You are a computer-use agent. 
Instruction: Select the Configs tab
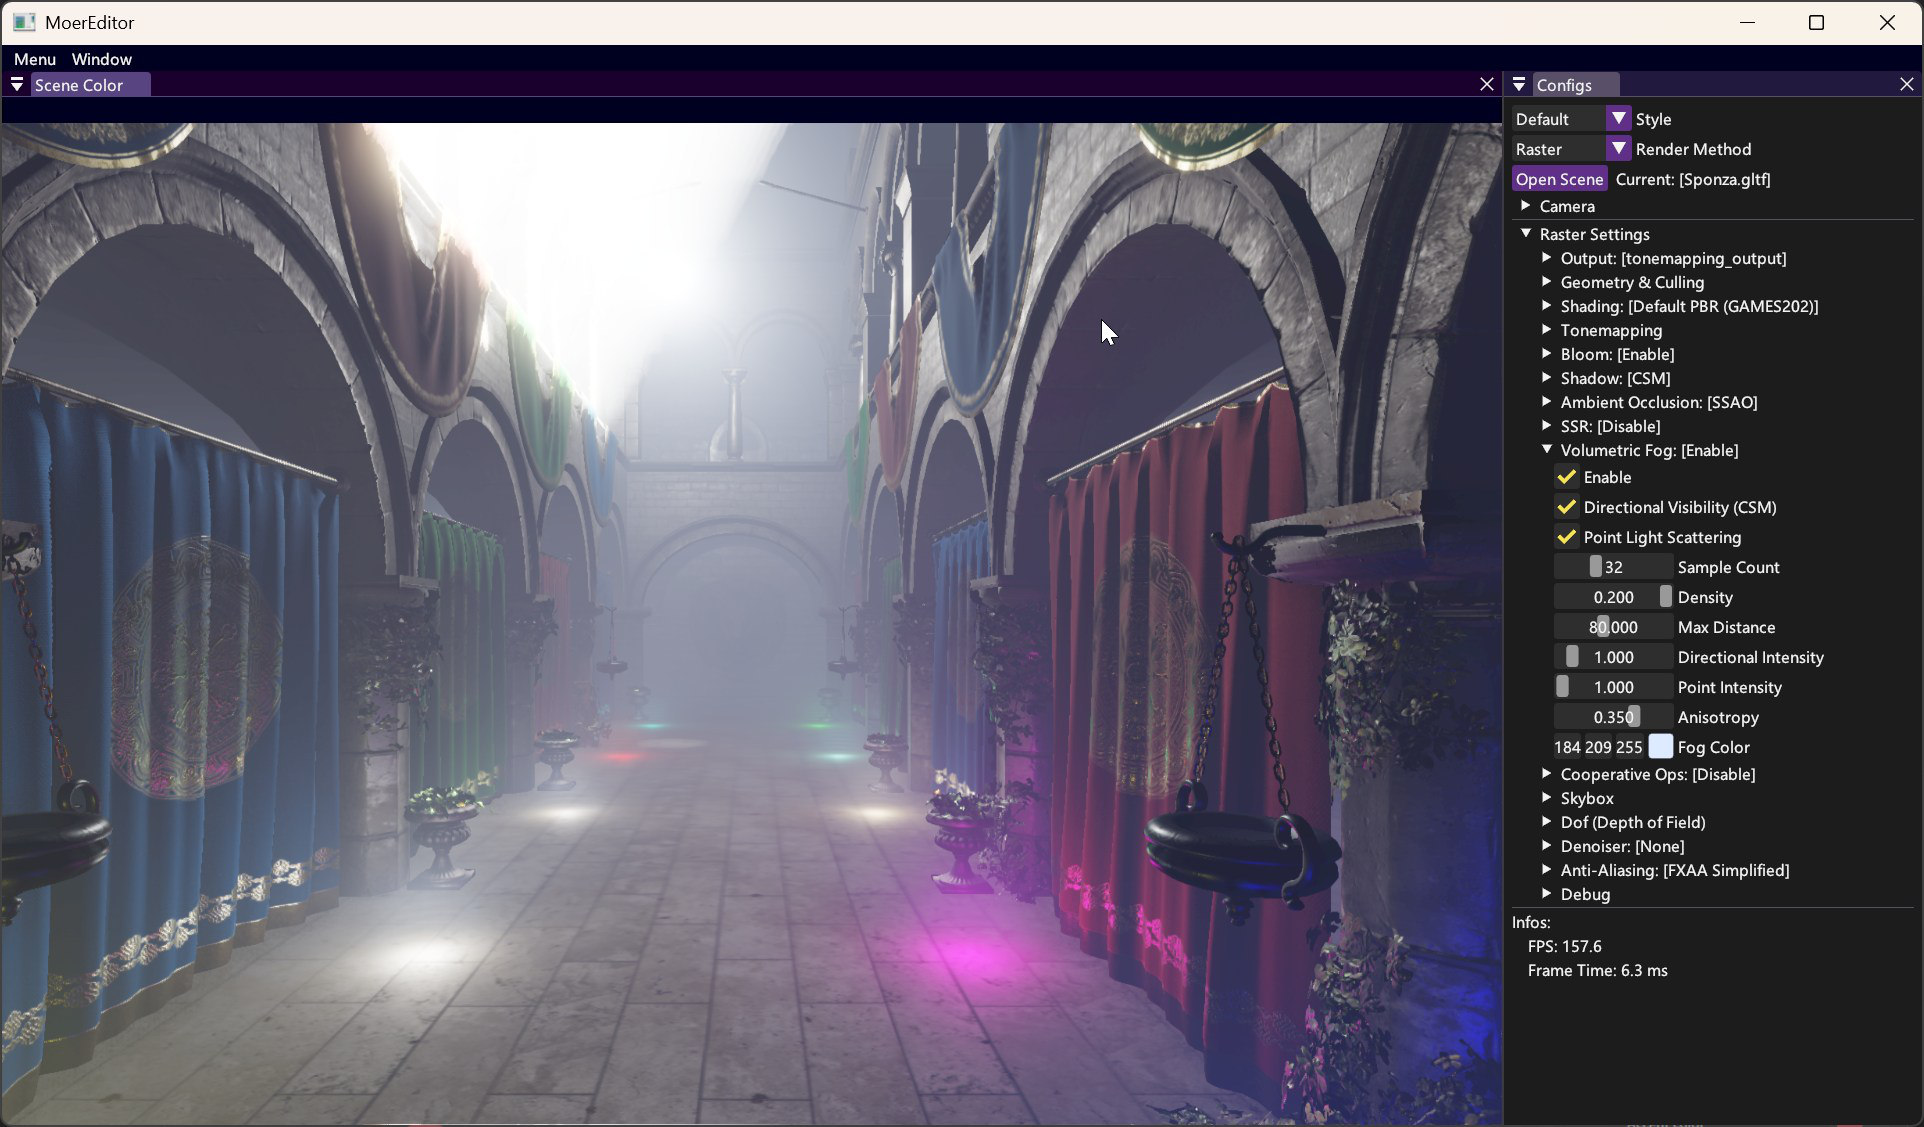tap(1576, 85)
